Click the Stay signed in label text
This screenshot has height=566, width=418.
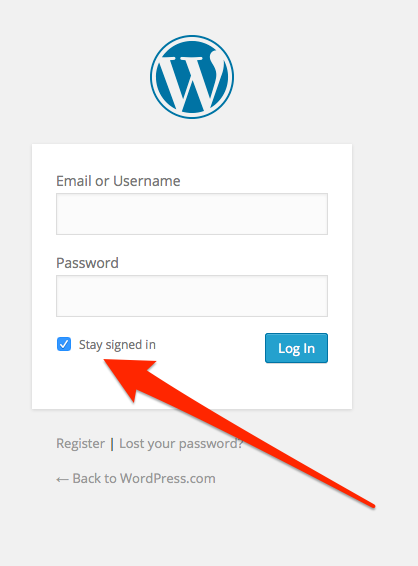117,345
